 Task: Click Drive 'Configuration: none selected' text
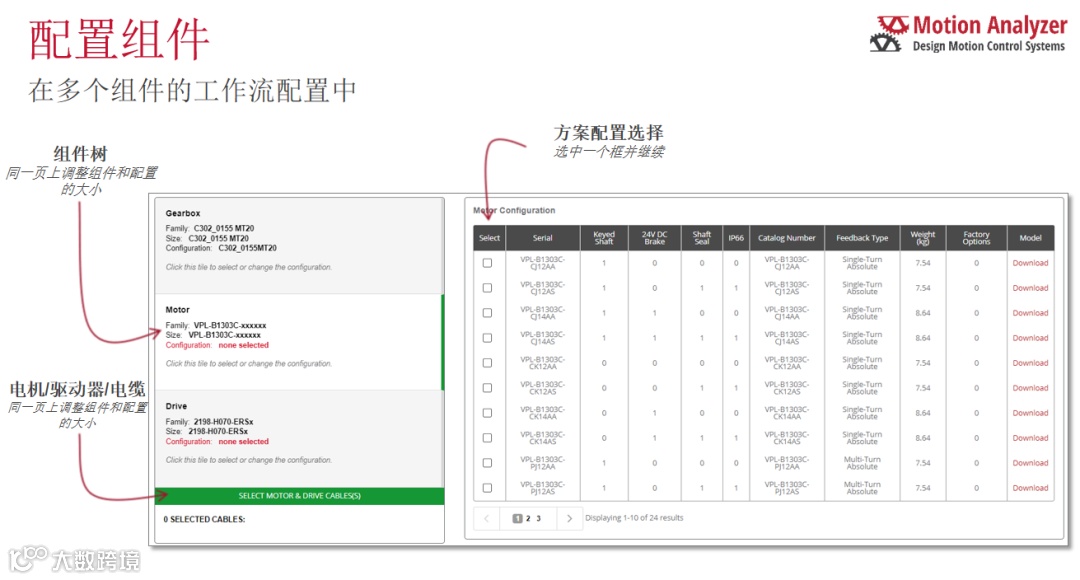(x=217, y=442)
